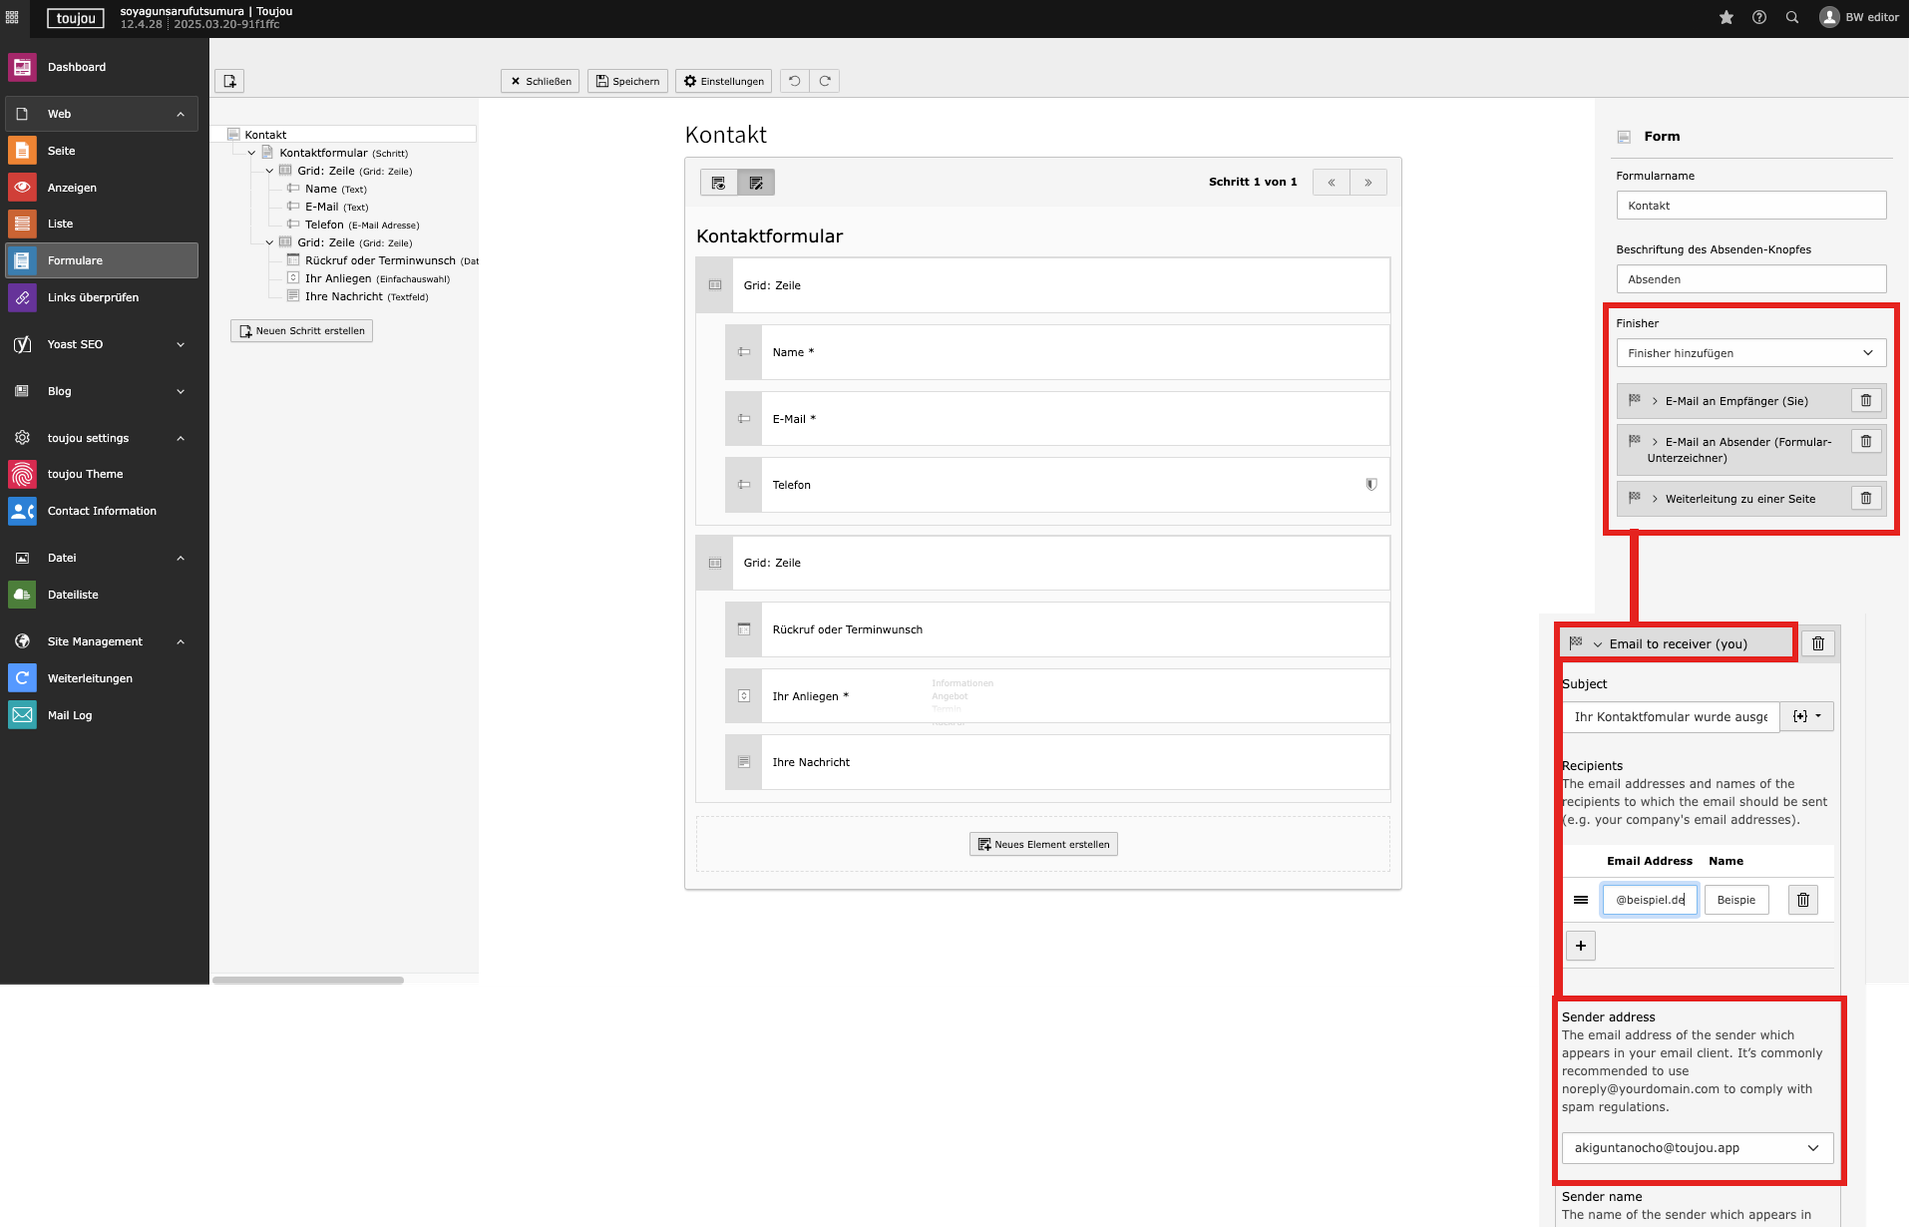Click the horizontal scrollbar under the tree
1920x1227 pixels.
pyautogui.click(x=308, y=980)
